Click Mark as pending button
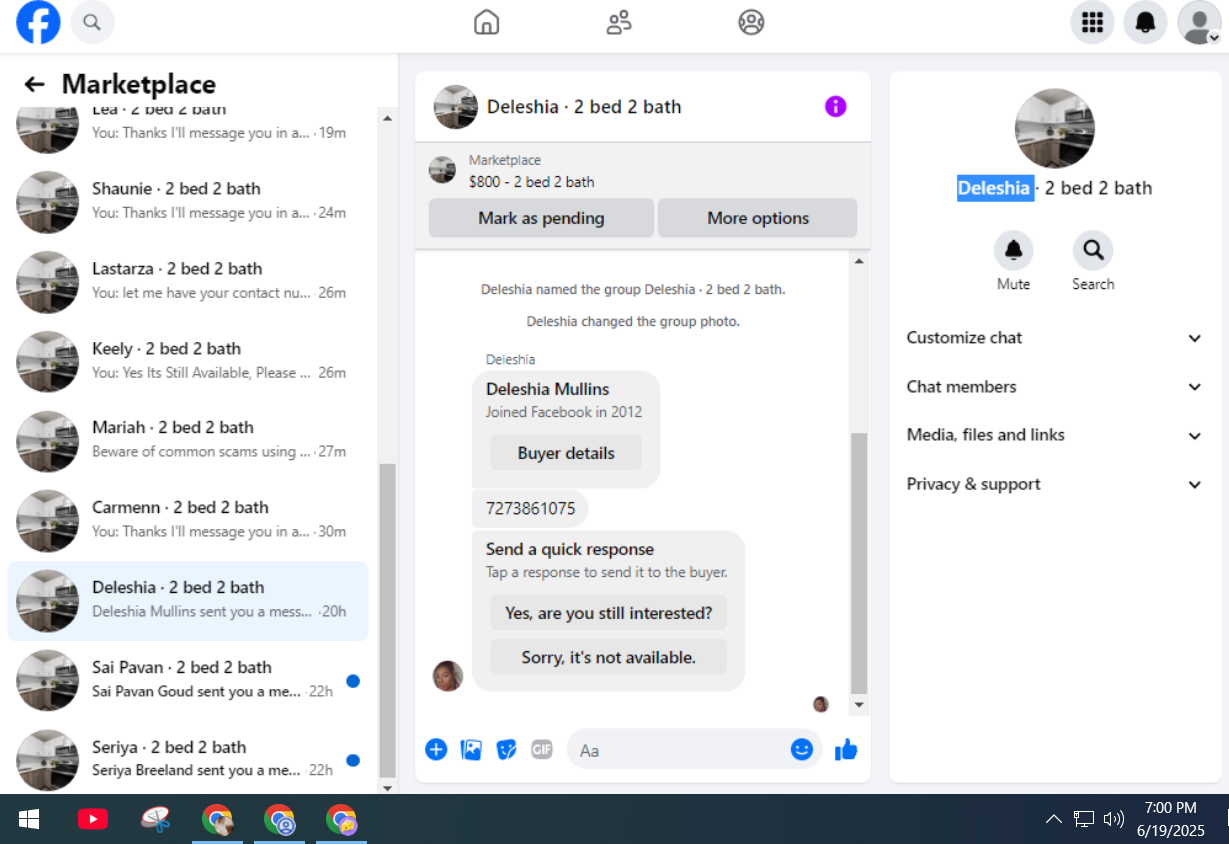Image resolution: width=1229 pixels, height=844 pixels. coord(541,218)
